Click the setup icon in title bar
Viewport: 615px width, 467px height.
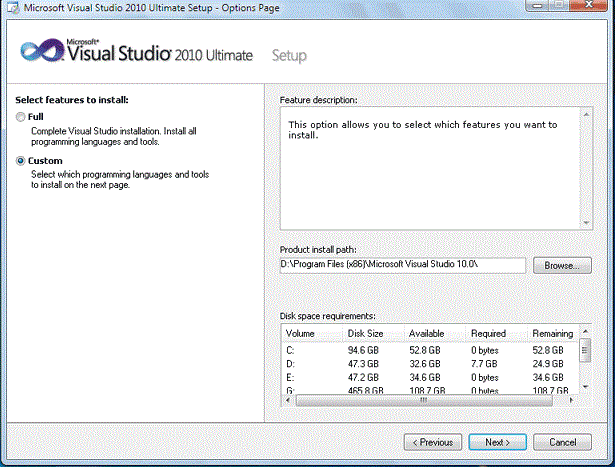[12, 7]
